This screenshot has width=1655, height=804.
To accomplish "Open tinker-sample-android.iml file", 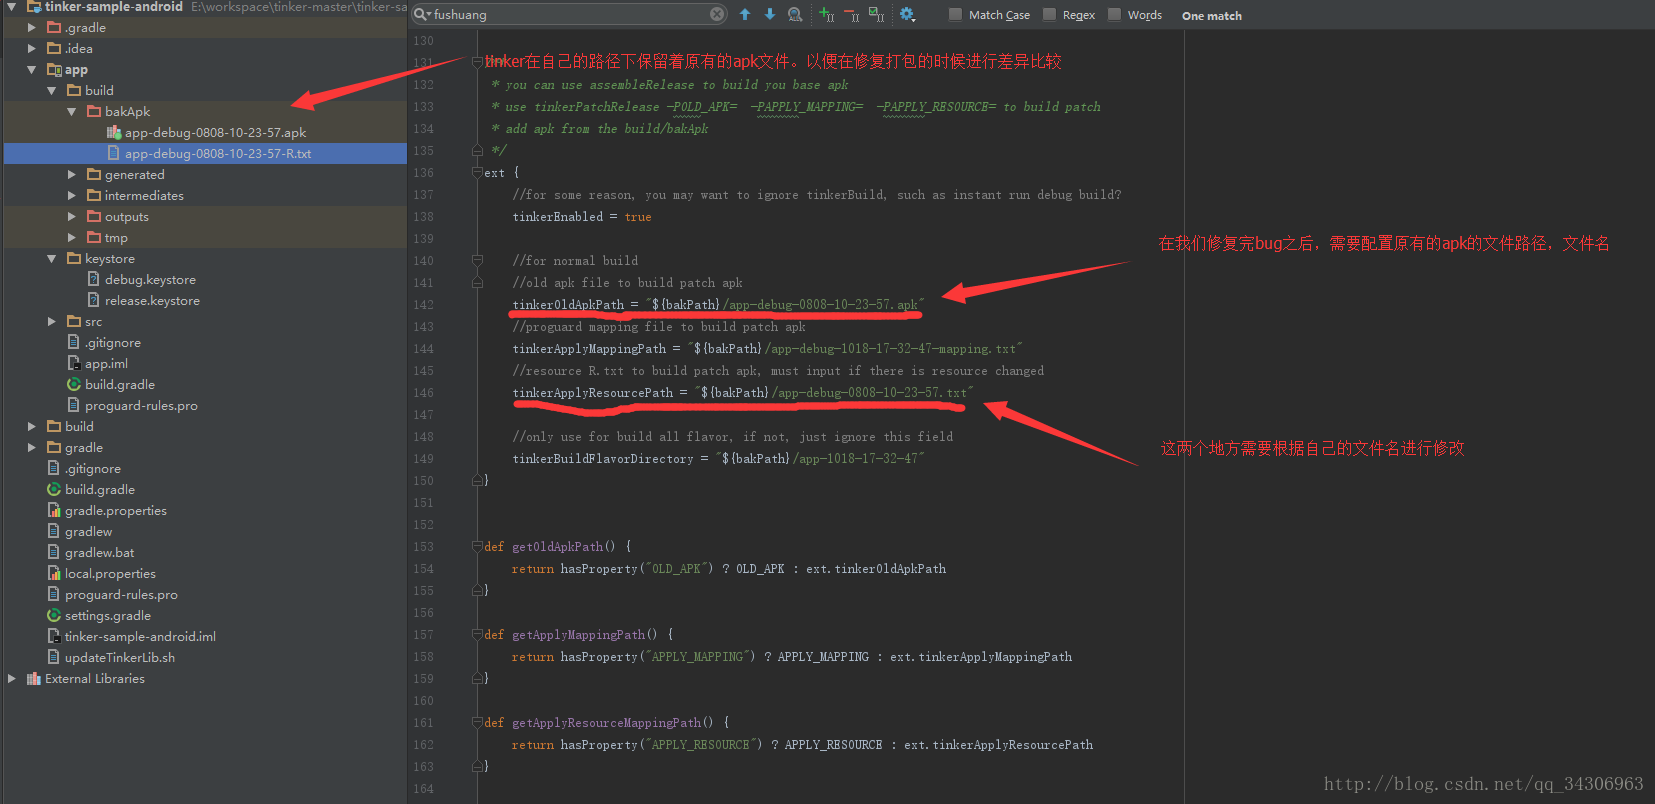I will pos(140,636).
